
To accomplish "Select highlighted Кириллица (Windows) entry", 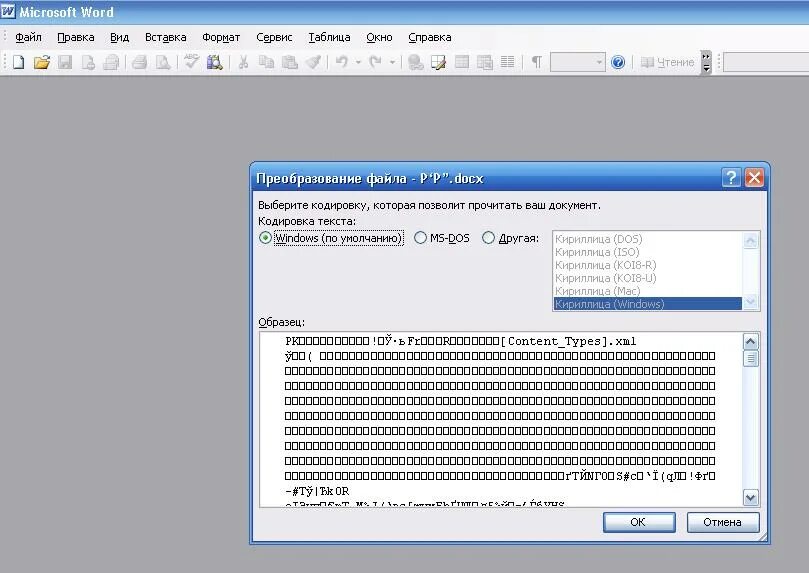I will coord(648,304).
